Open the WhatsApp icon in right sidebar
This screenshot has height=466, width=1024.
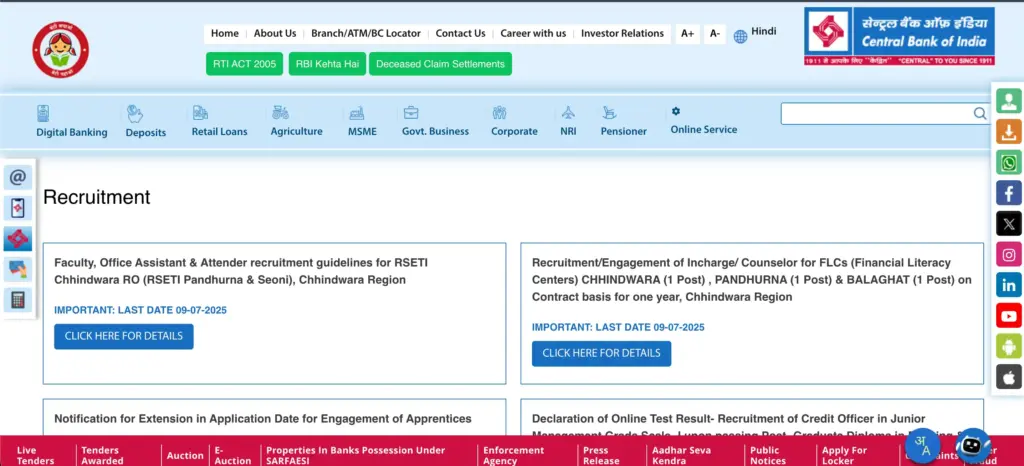tap(1009, 162)
